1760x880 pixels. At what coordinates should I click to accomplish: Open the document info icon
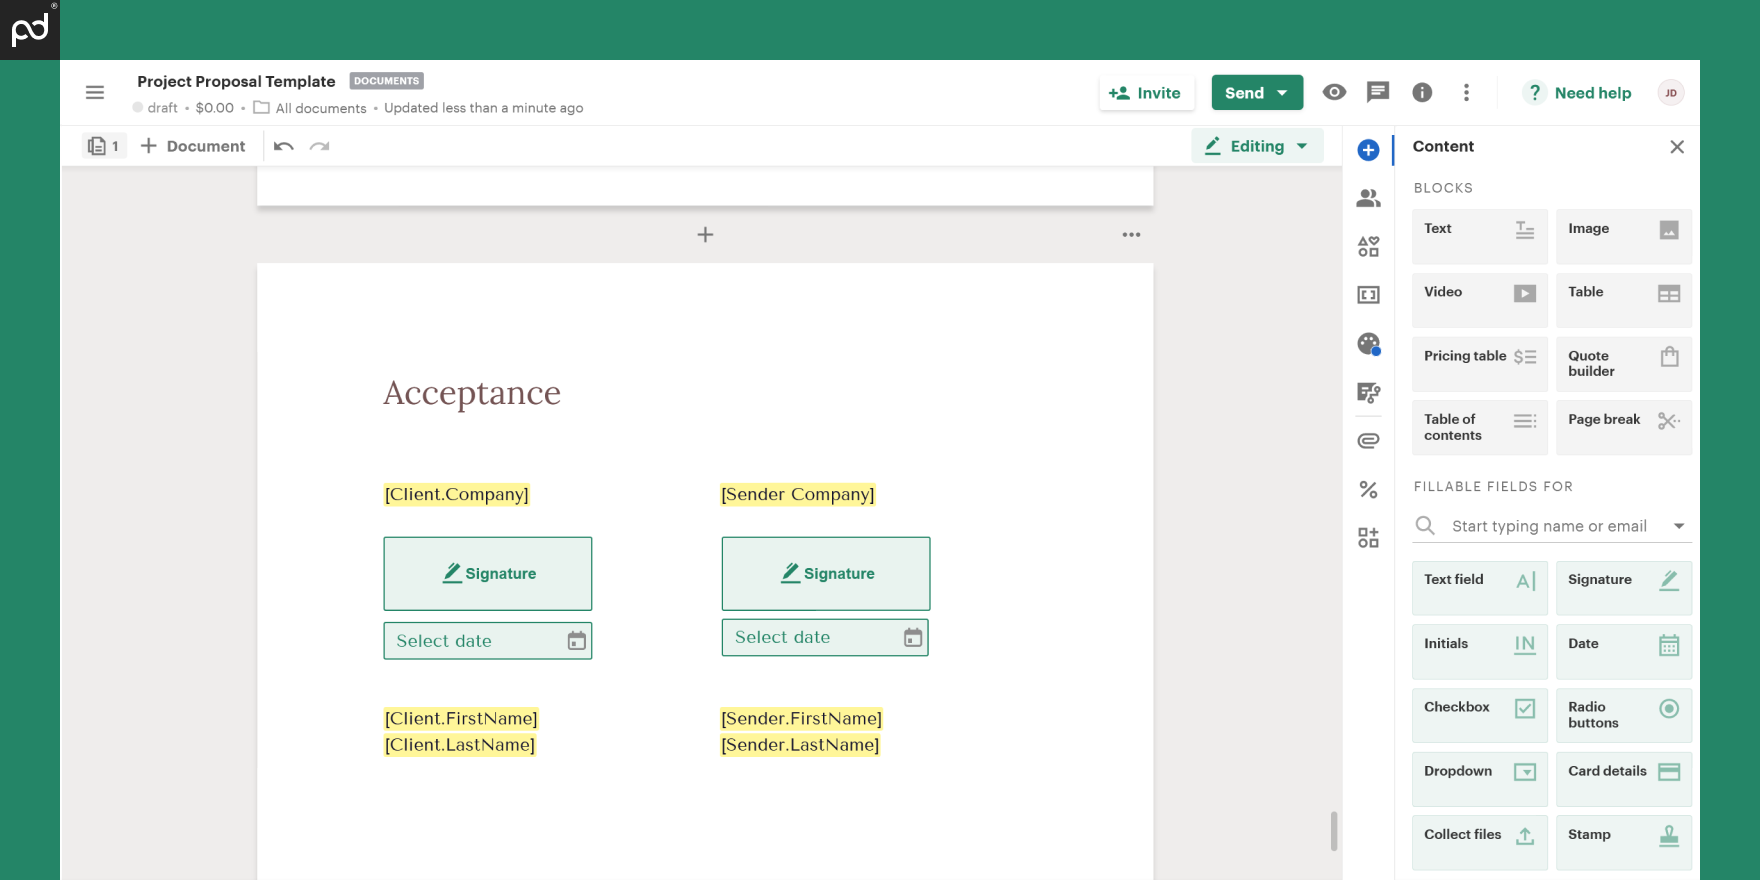tap(1422, 93)
